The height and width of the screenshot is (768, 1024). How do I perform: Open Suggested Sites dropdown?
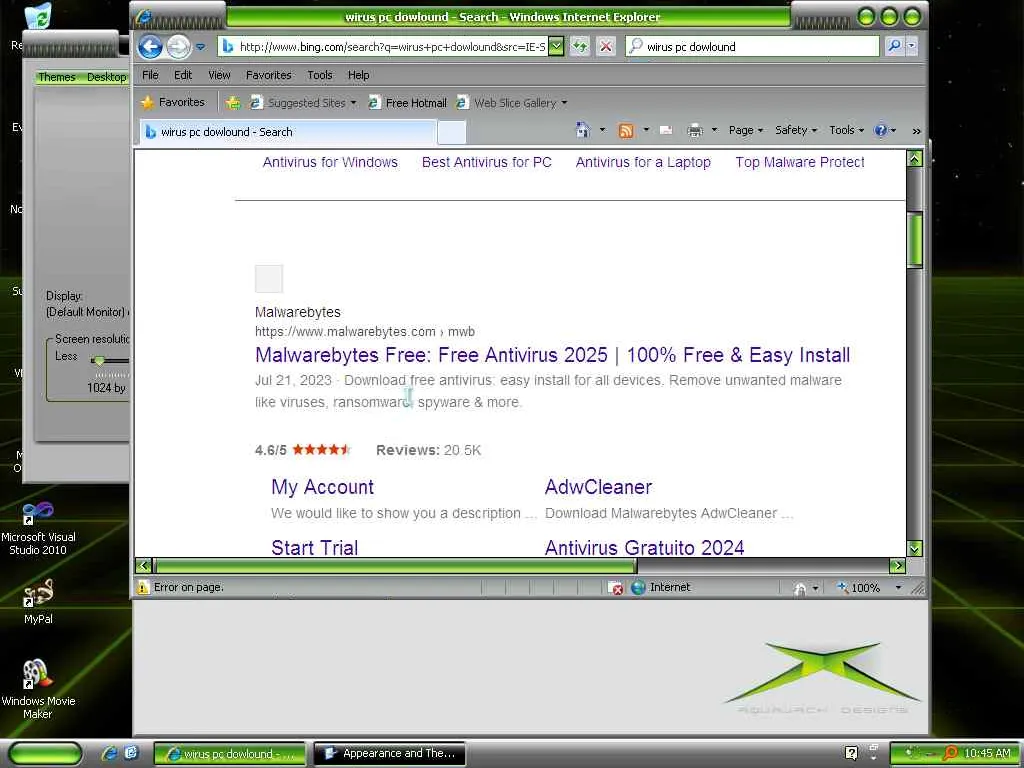(303, 103)
